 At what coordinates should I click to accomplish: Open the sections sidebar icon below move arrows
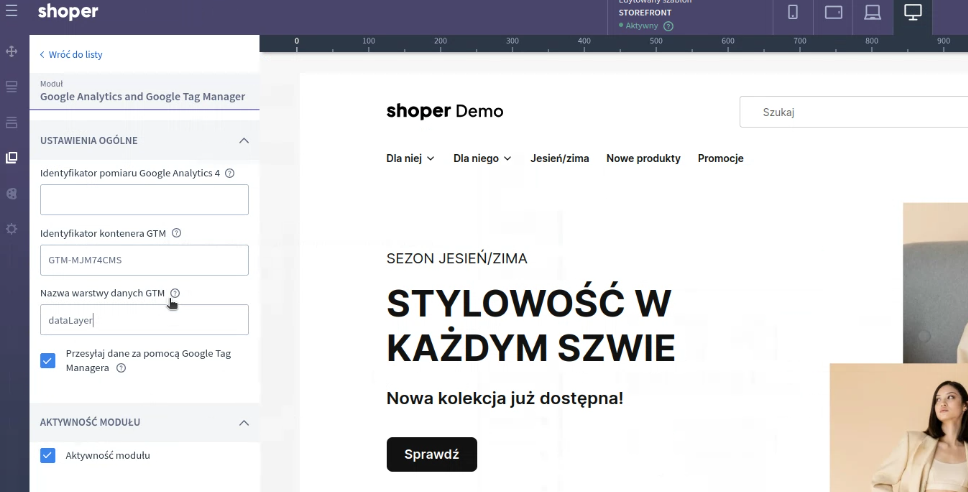(x=11, y=87)
